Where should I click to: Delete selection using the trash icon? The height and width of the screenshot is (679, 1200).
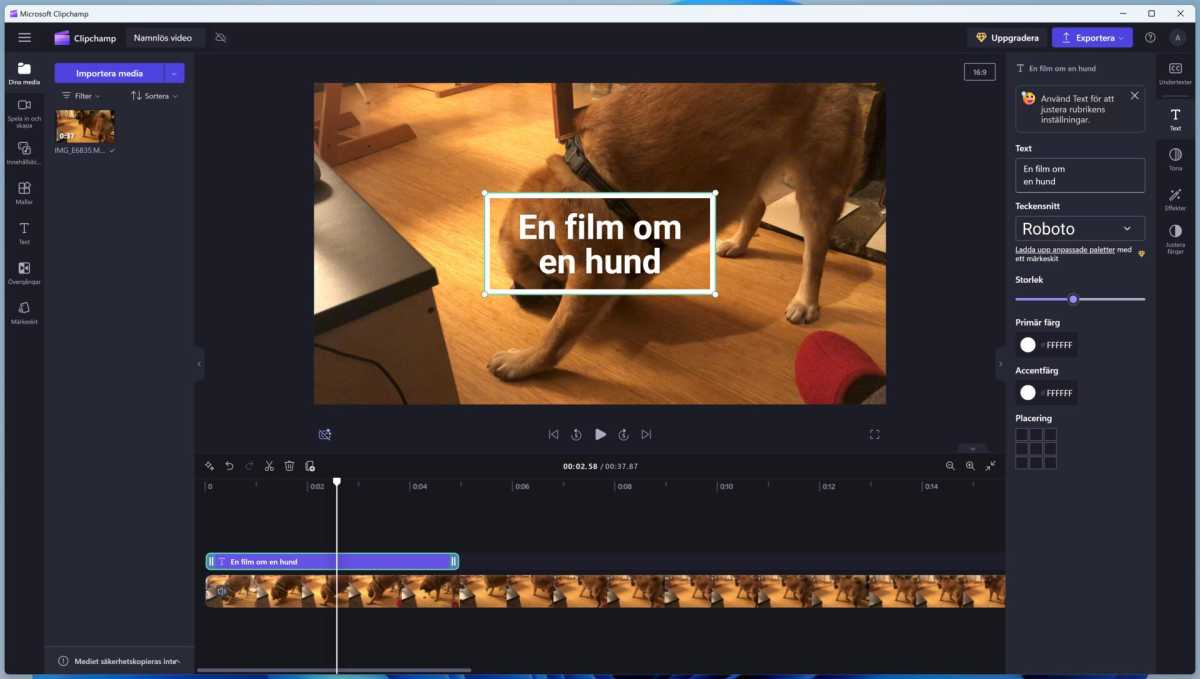289,465
